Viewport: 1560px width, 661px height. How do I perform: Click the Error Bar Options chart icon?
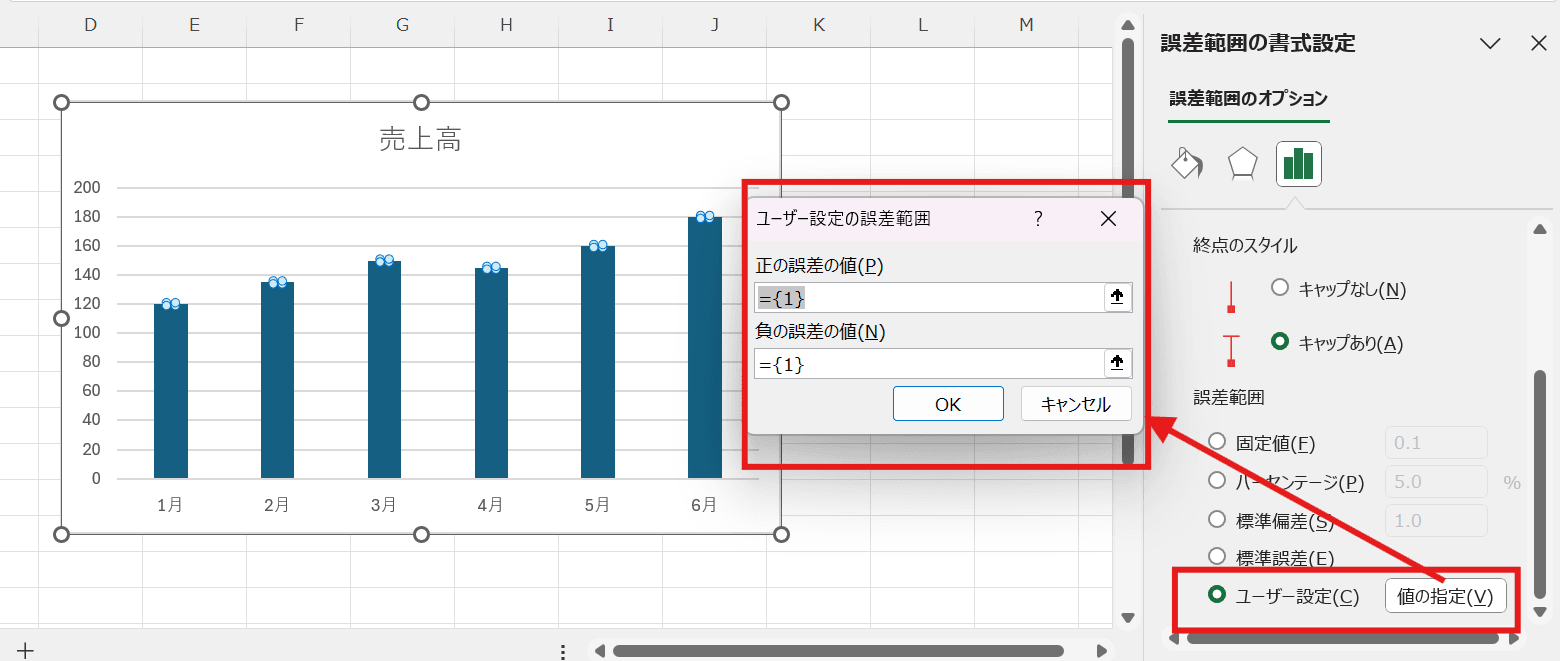click(x=1298, y=163)
